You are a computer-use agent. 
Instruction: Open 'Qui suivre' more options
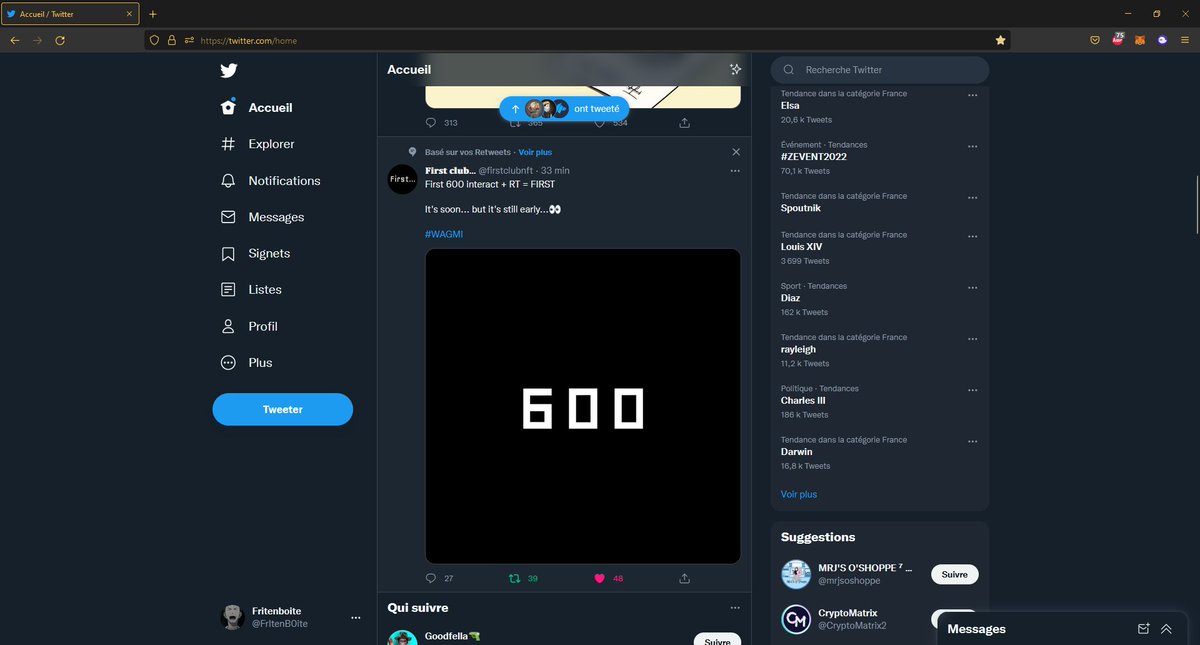pos(735,607)
